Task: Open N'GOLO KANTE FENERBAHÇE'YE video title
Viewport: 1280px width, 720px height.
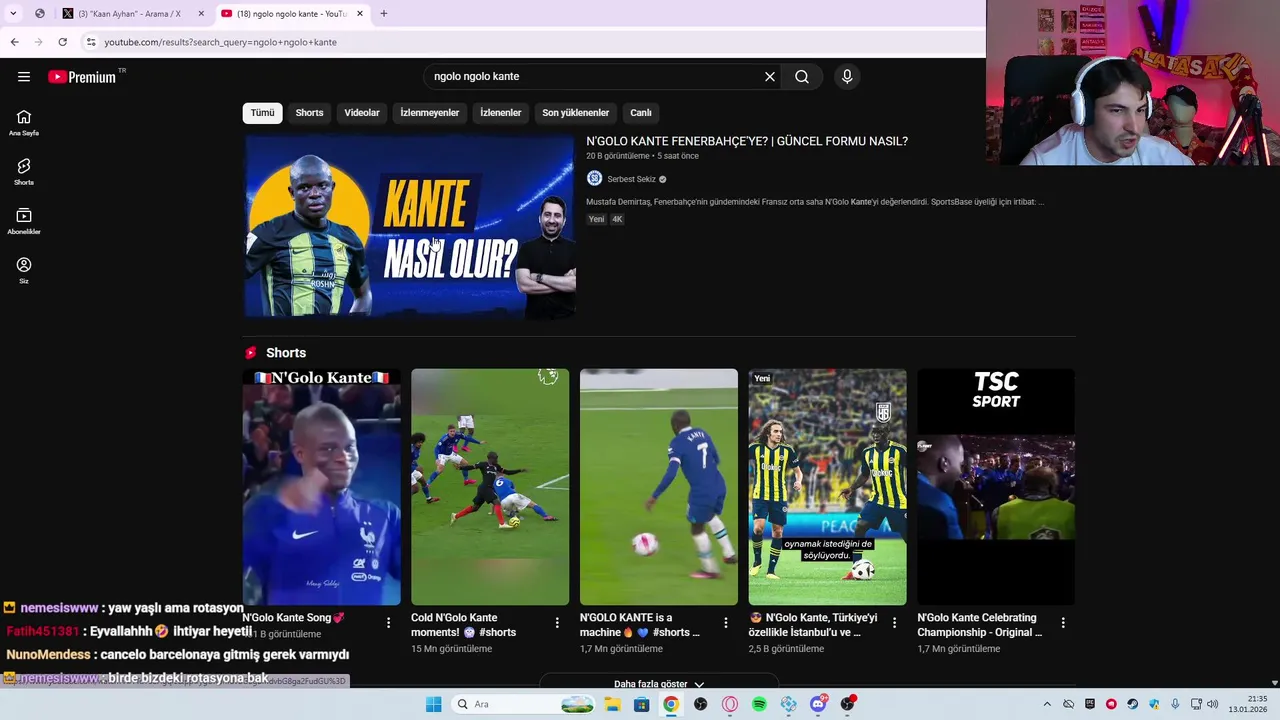Action: [x=747, y=141]
